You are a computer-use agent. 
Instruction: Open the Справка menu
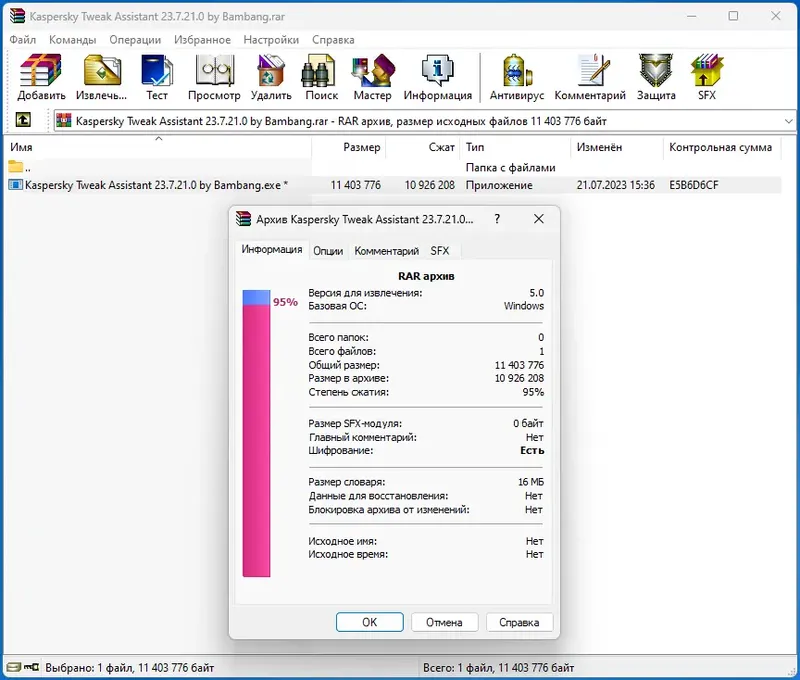[333, 39]
